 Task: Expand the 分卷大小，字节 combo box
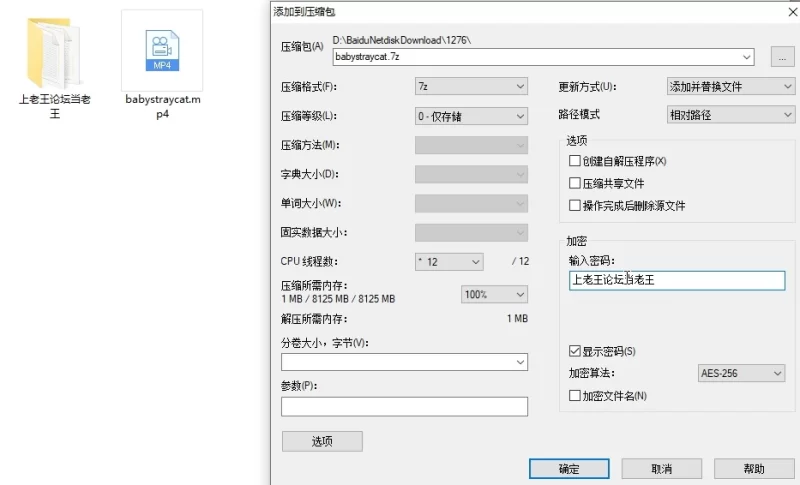coord(520,362)
